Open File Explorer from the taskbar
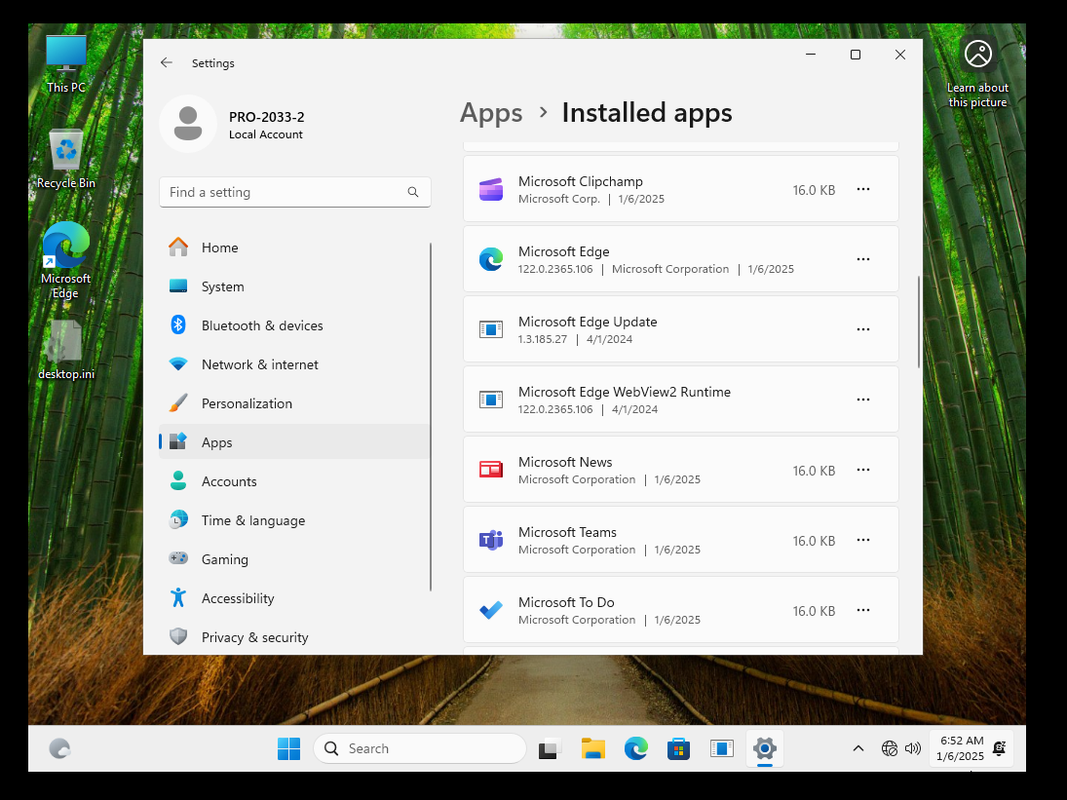This screenshot has width=1067, height=800. click(593, 748)
